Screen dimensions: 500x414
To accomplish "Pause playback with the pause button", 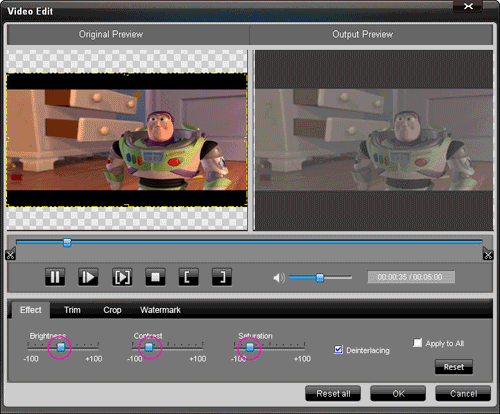I will click(55, 277).
